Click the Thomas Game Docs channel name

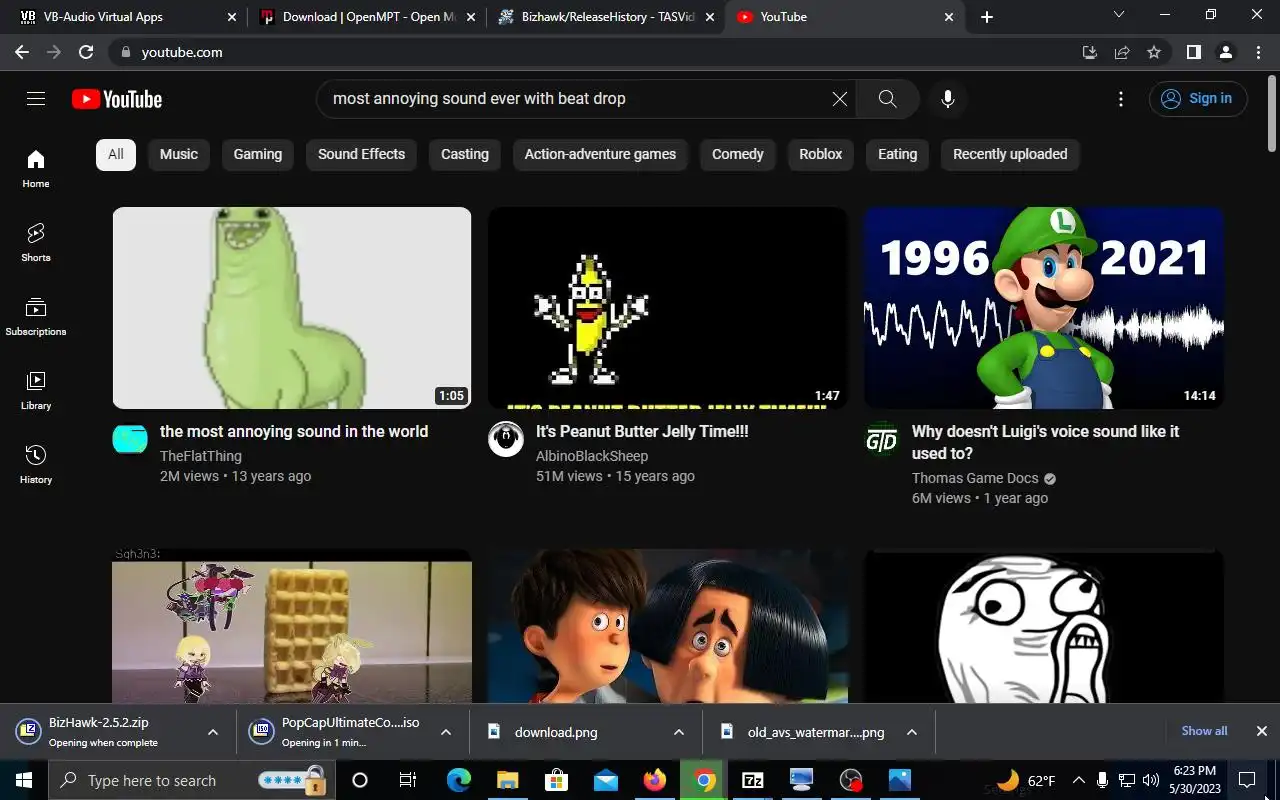(975, 478)
